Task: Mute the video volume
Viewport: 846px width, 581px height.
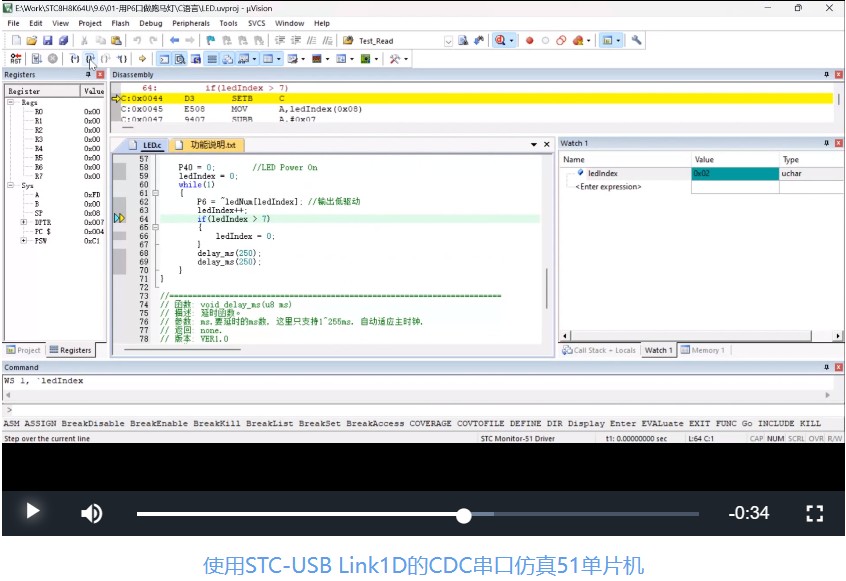Action: 92,513
